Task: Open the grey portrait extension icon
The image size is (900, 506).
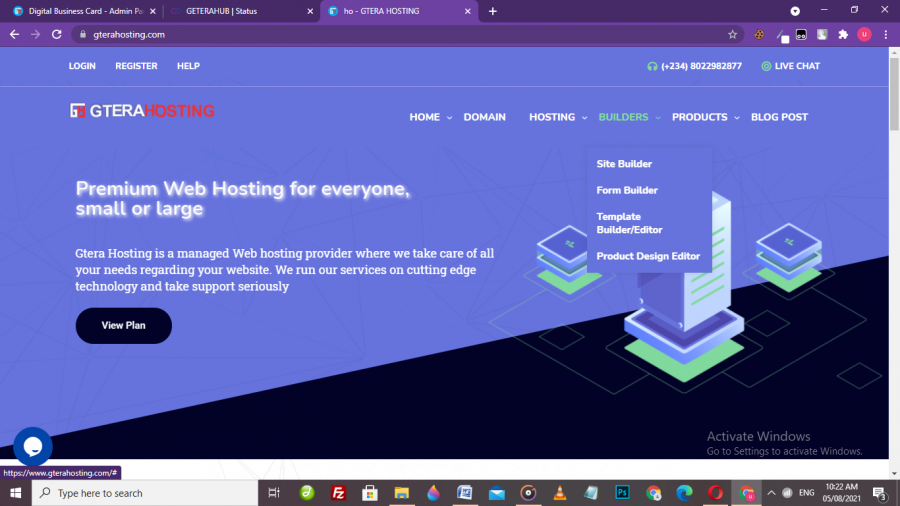Action: click(822, 34)
